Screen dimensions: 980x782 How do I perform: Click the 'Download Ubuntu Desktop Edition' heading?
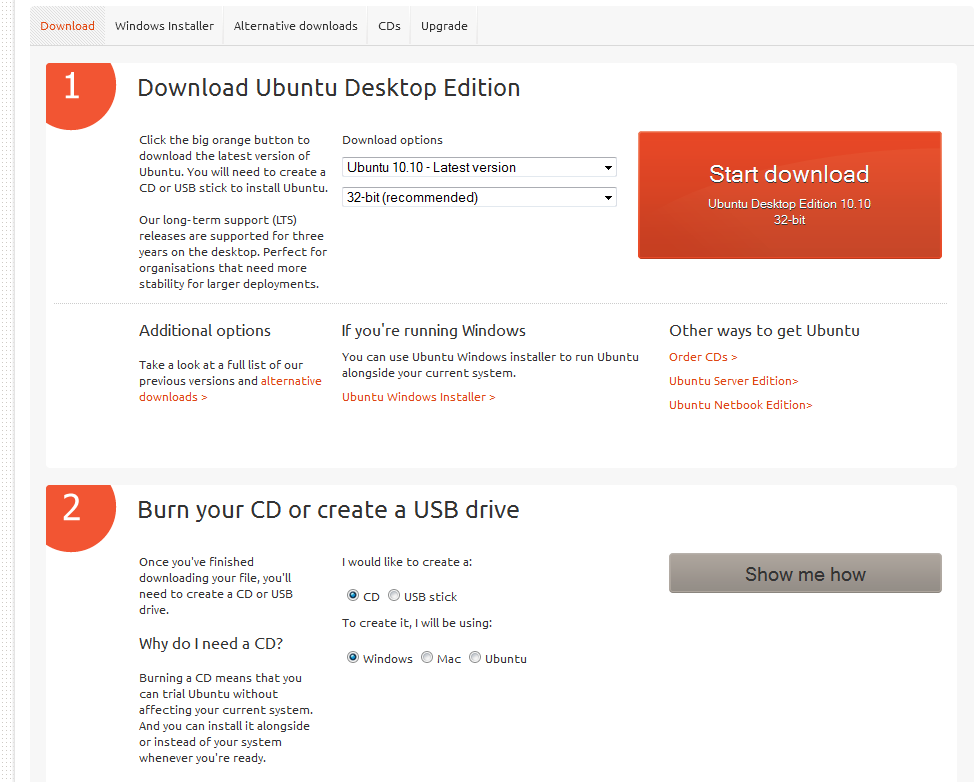329,88
